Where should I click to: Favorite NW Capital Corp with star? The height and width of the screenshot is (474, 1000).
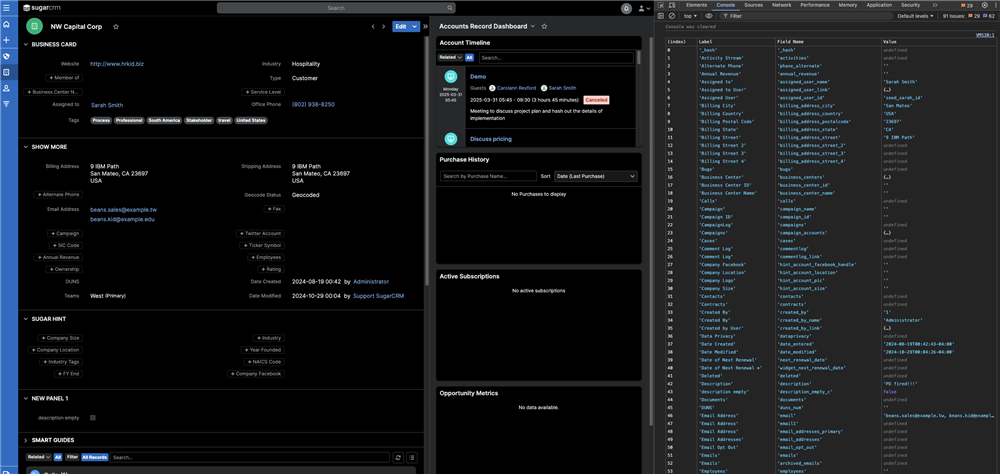[116, 27]
